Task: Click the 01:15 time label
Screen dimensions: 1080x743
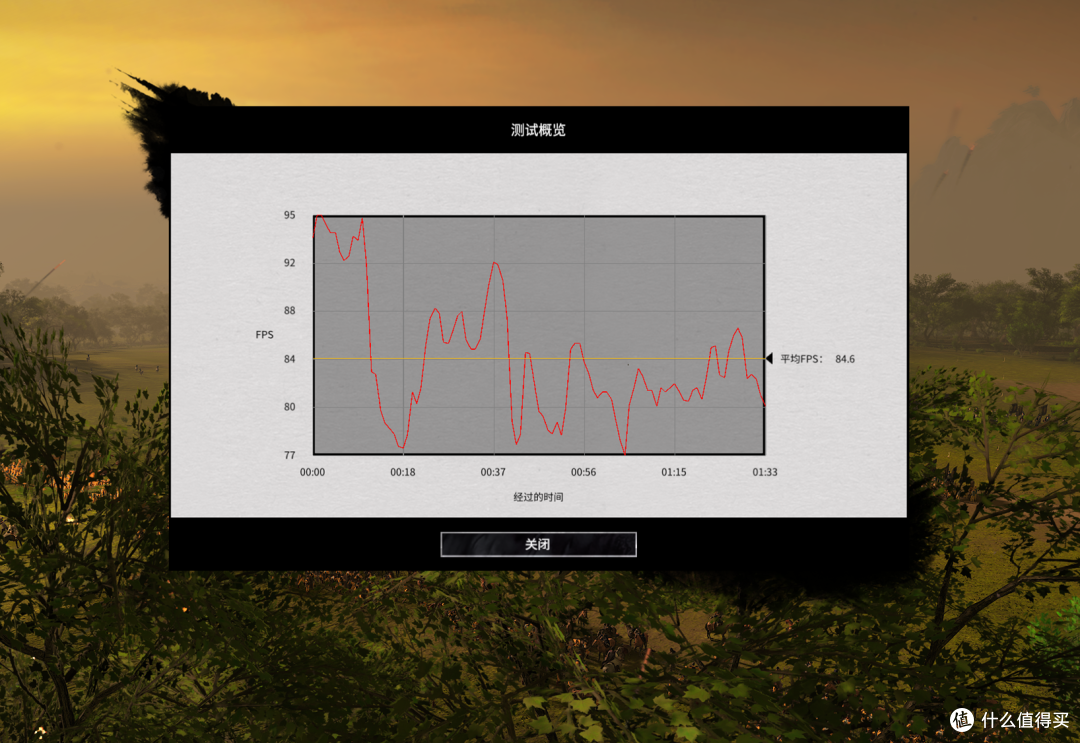Action: tap(674, 472)
